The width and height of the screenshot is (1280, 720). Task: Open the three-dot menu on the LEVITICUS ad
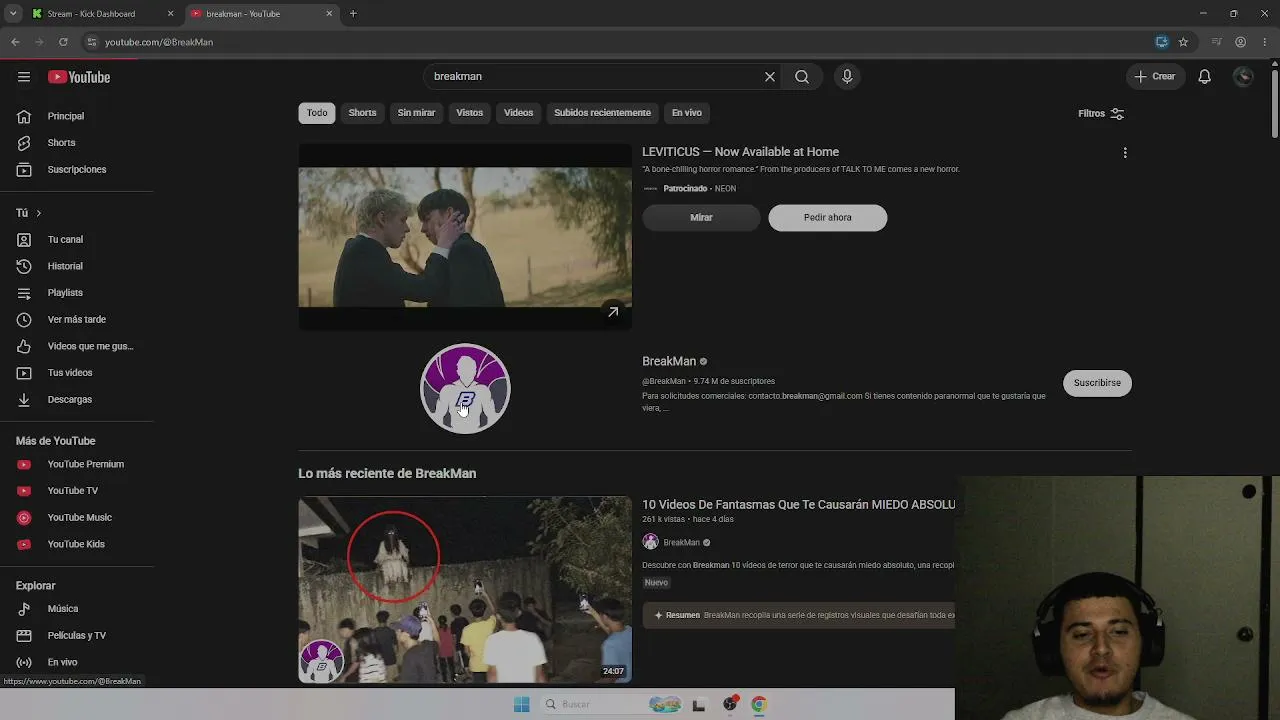(1125, 153)
